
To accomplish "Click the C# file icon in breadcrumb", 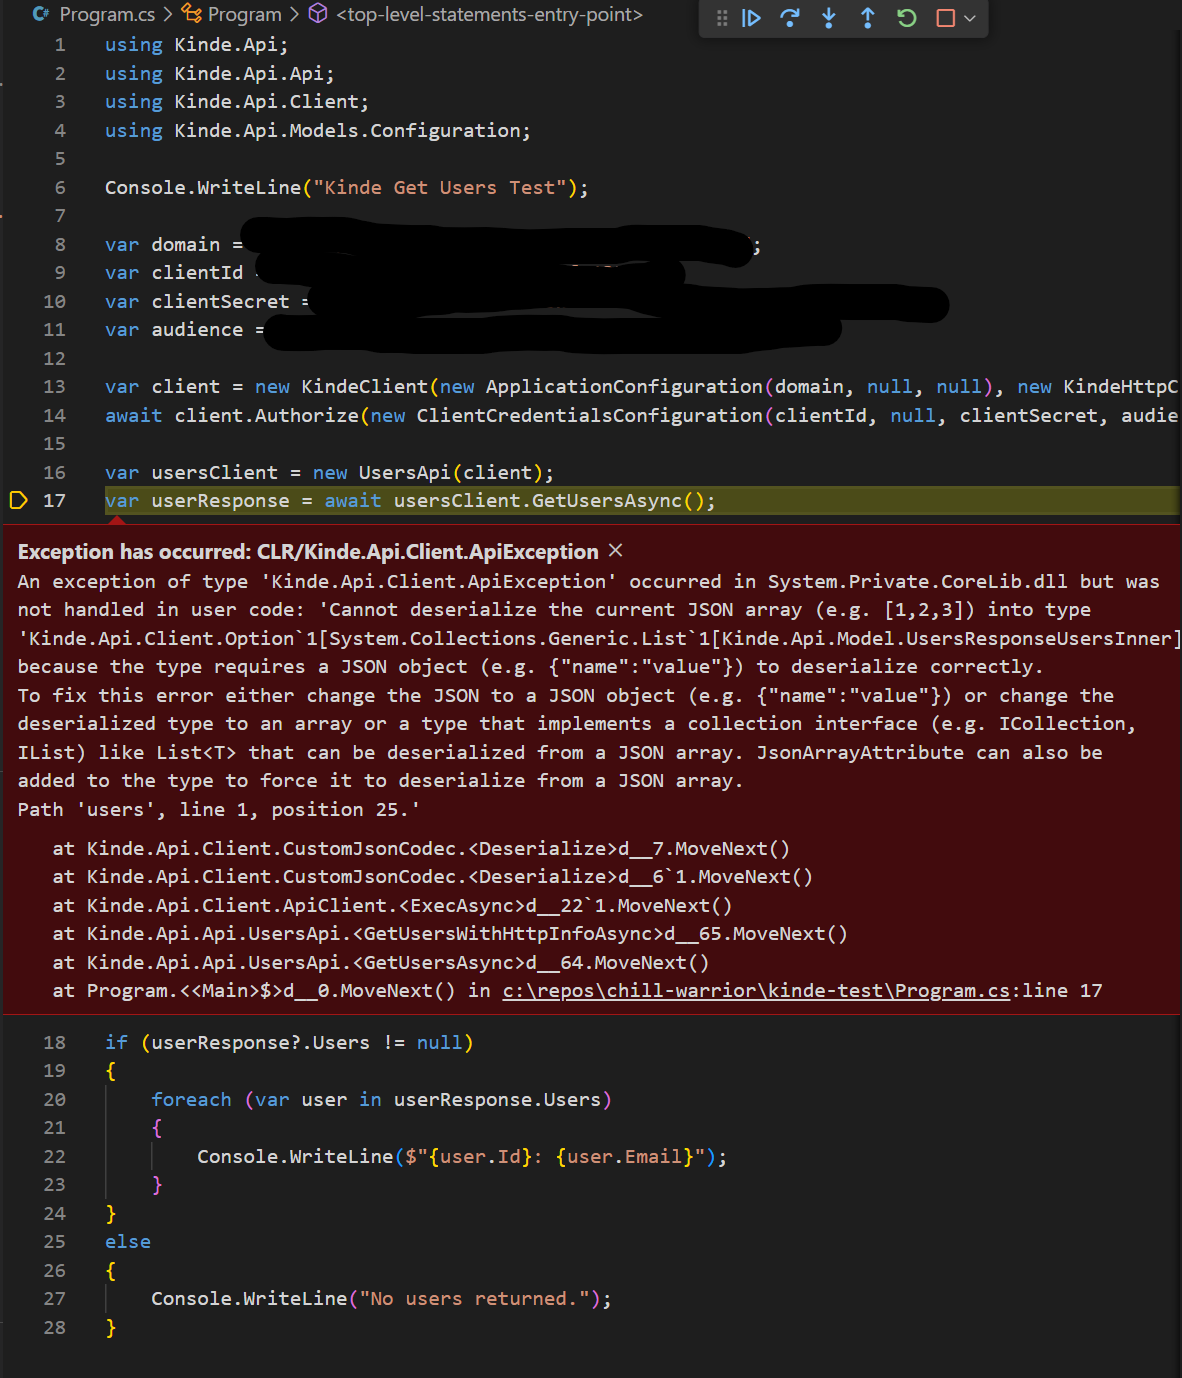I will coord(41,14).
